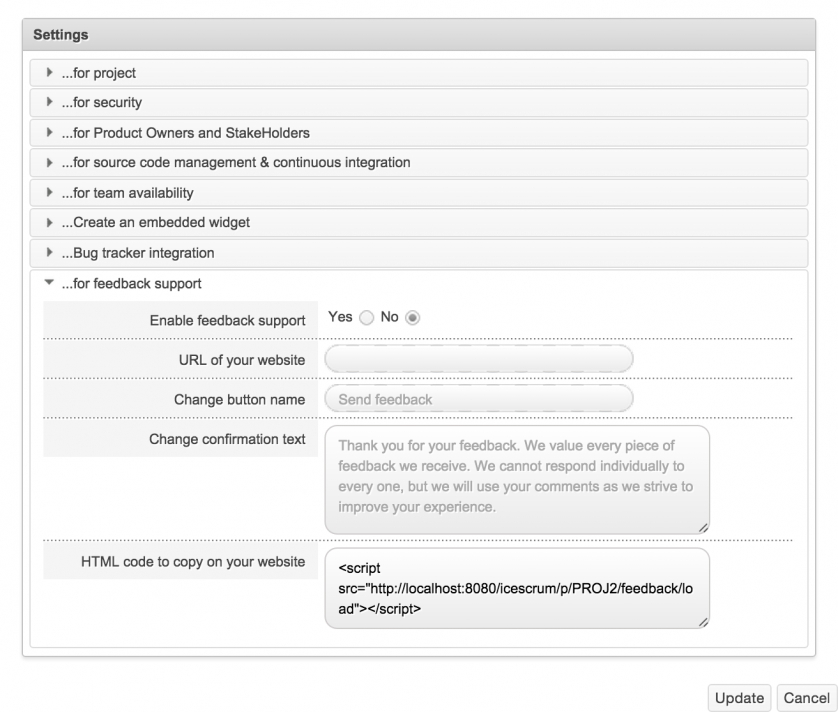Image resolution: width=838 pixels, height=712 pixels.
Task: Open the '...for security' settings header
Action: (x=419, y=102)
